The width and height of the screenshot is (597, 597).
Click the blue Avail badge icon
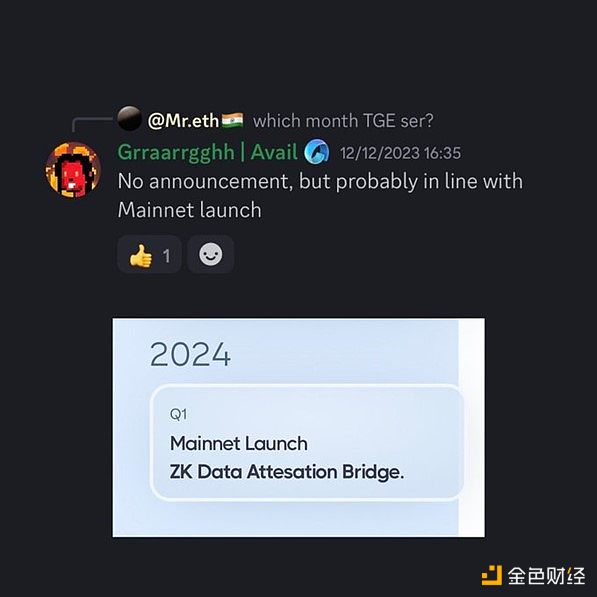(316, 152)
